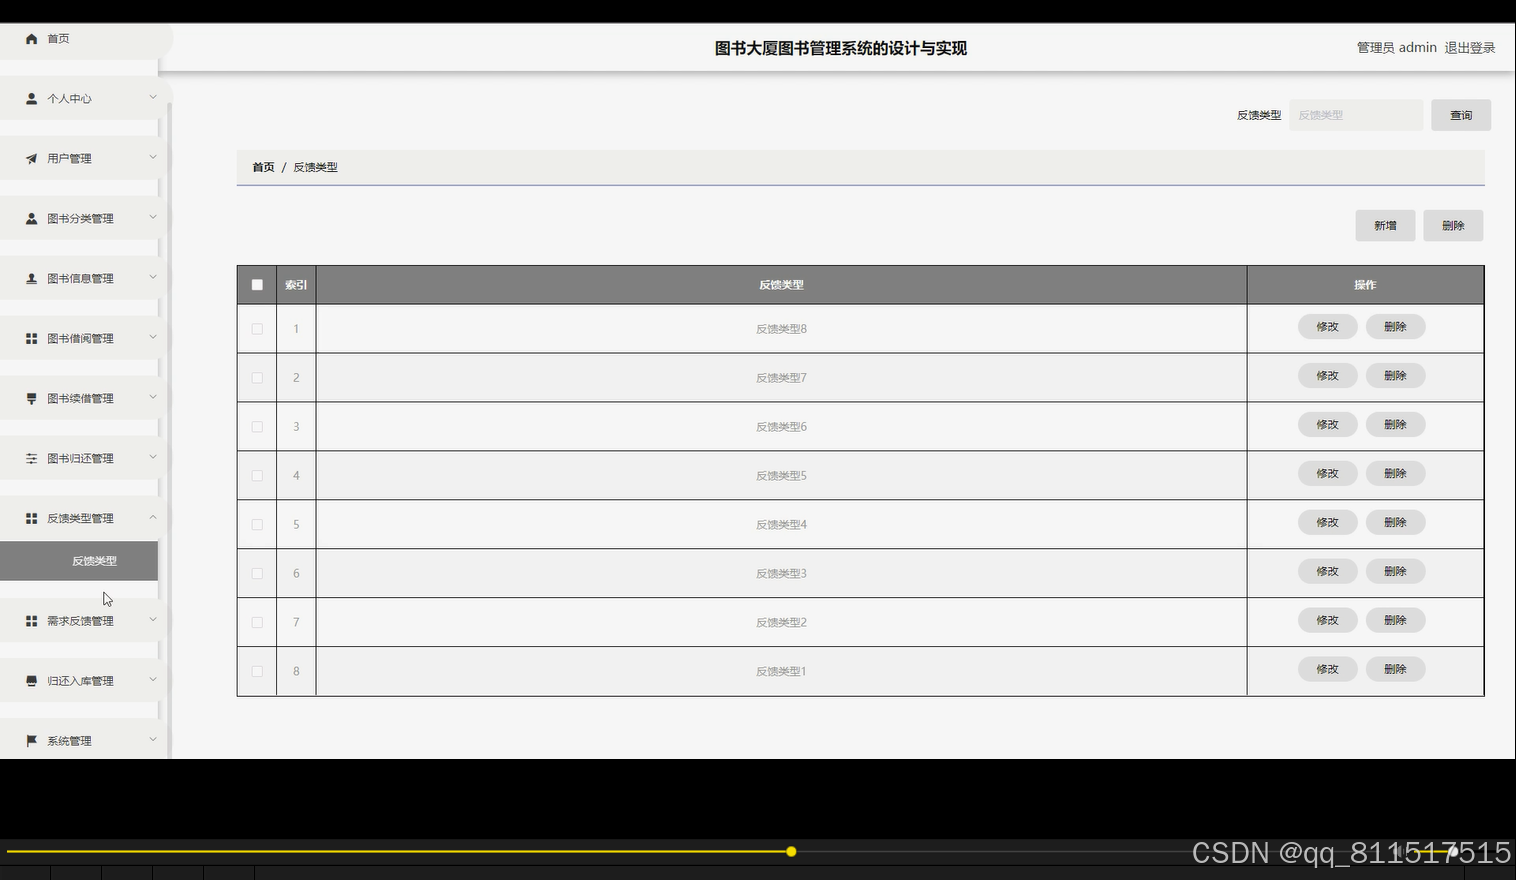Click the yellow video progress knob
Screen dimensions: 1516x880
point(791,852)
